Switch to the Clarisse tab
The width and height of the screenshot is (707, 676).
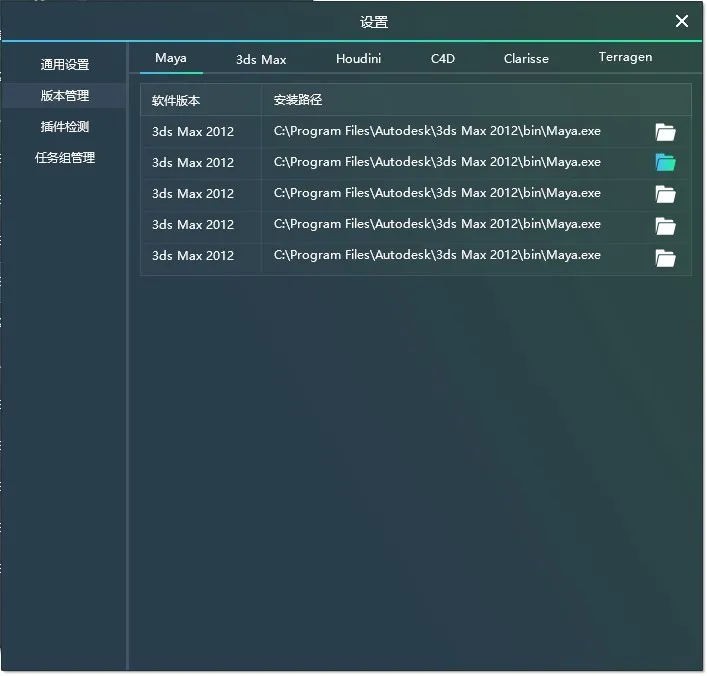tap(526, 59)
